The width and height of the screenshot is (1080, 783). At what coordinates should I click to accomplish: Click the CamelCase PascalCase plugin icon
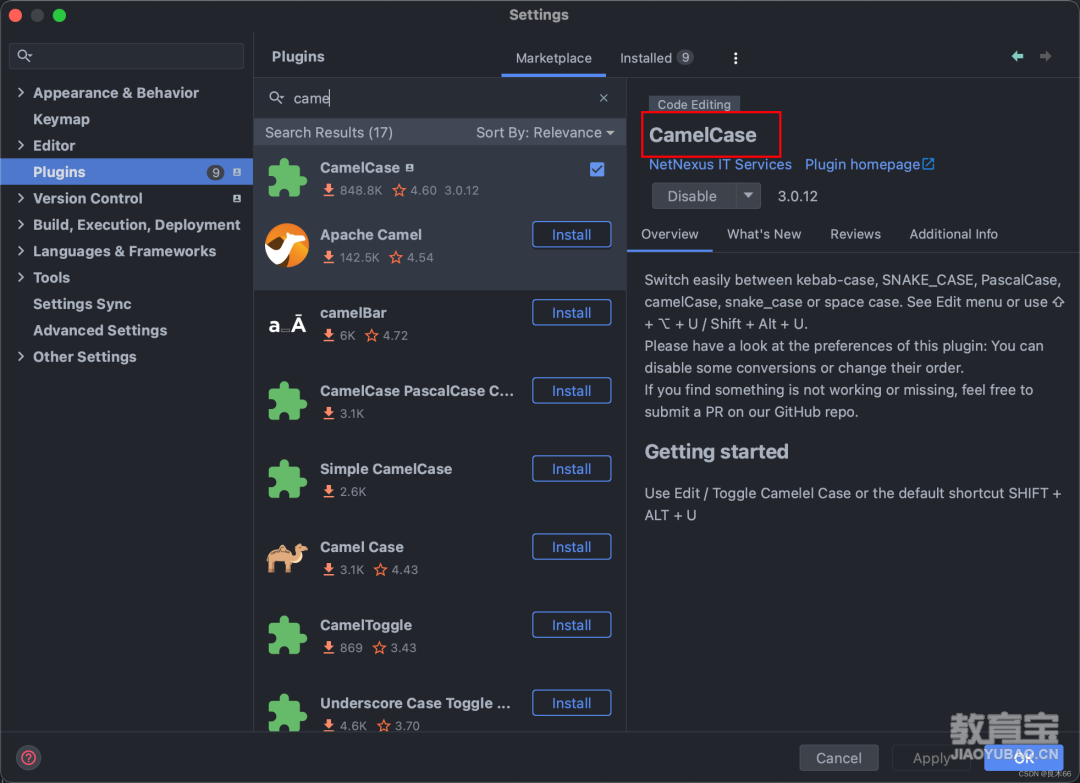[287, 401]
